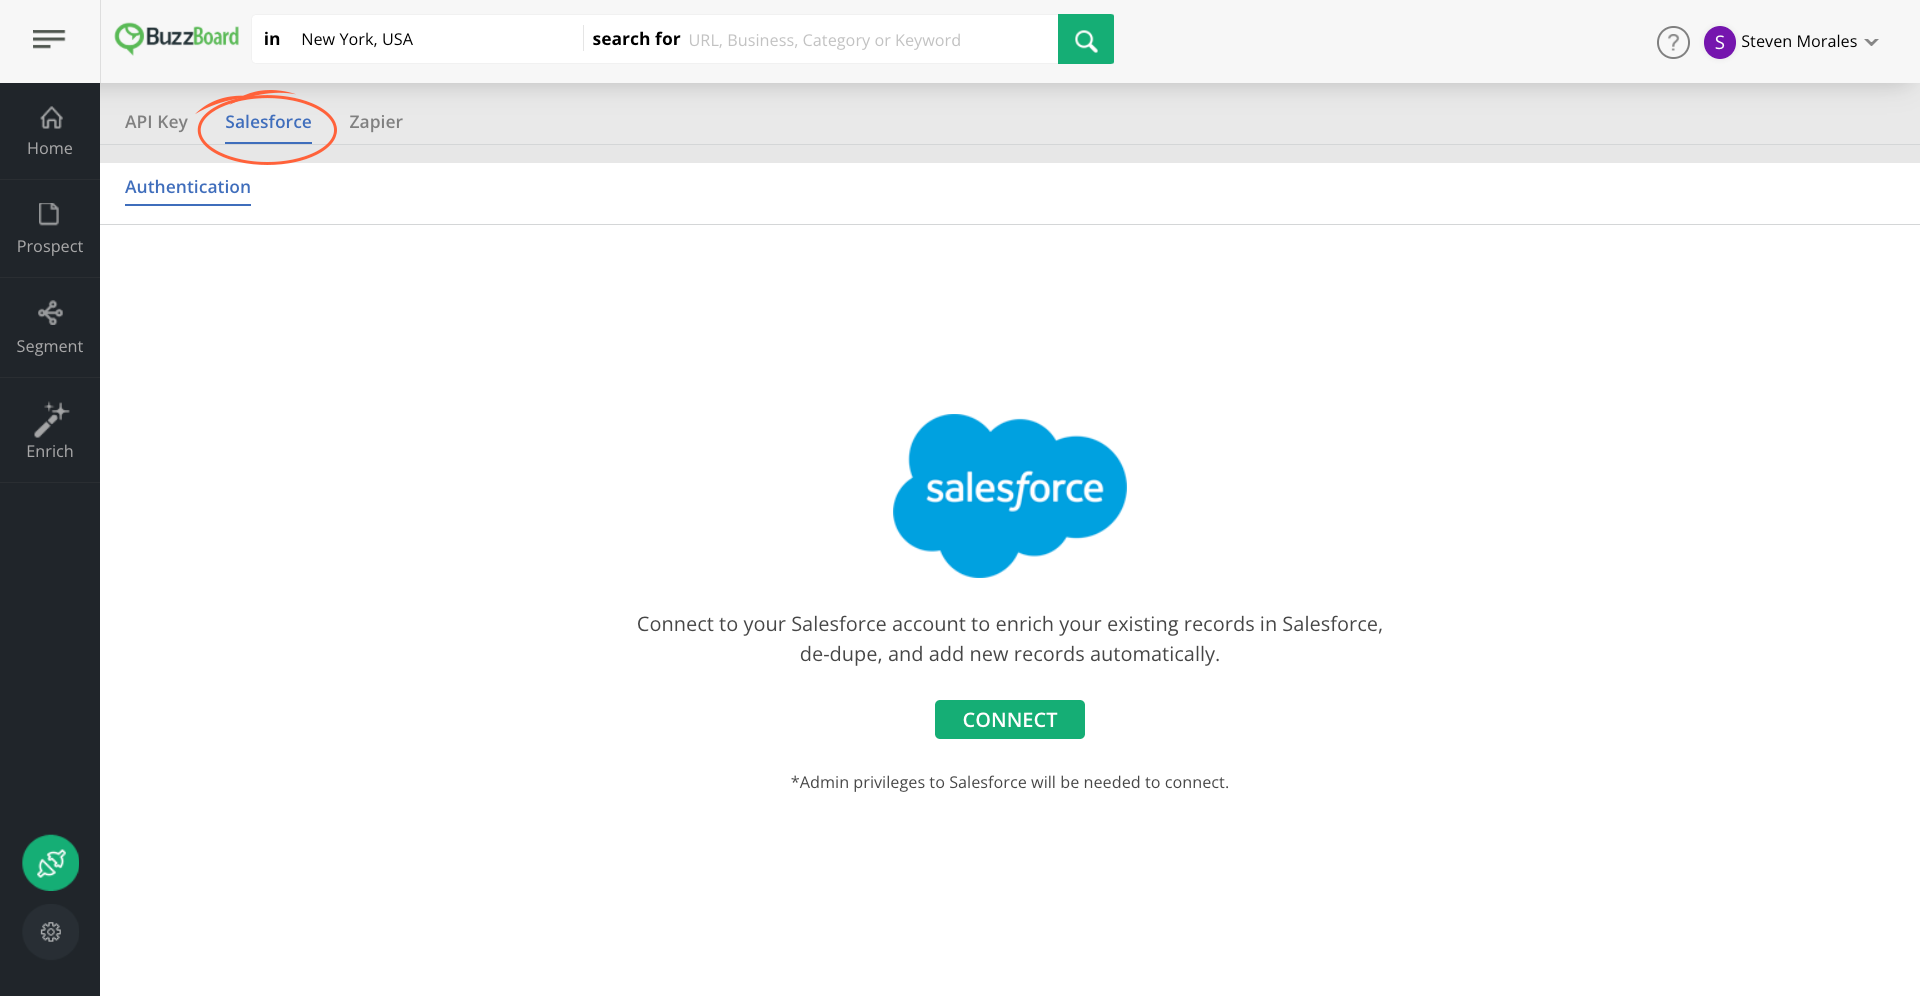1920x996 pixels.
Task: Click the Salesforce cloud logo
Action: [1010, 496]
